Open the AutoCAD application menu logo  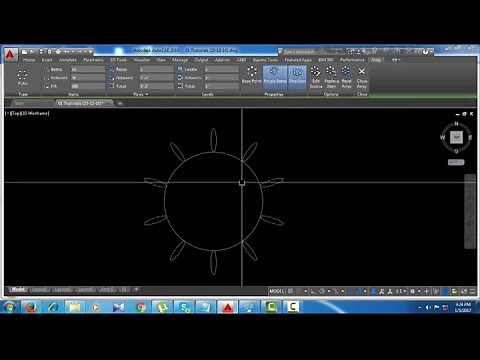10,54
